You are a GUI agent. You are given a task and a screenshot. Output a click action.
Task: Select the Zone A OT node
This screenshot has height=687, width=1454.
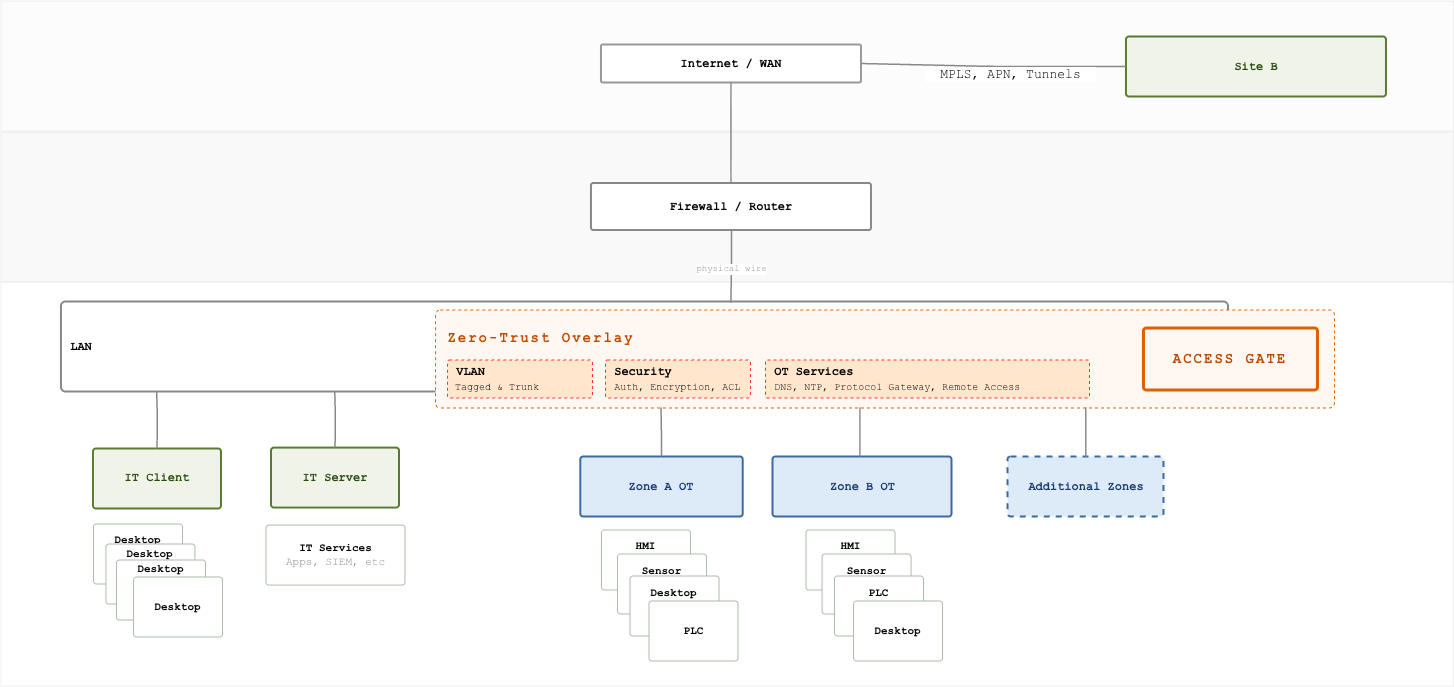(661, 486)
